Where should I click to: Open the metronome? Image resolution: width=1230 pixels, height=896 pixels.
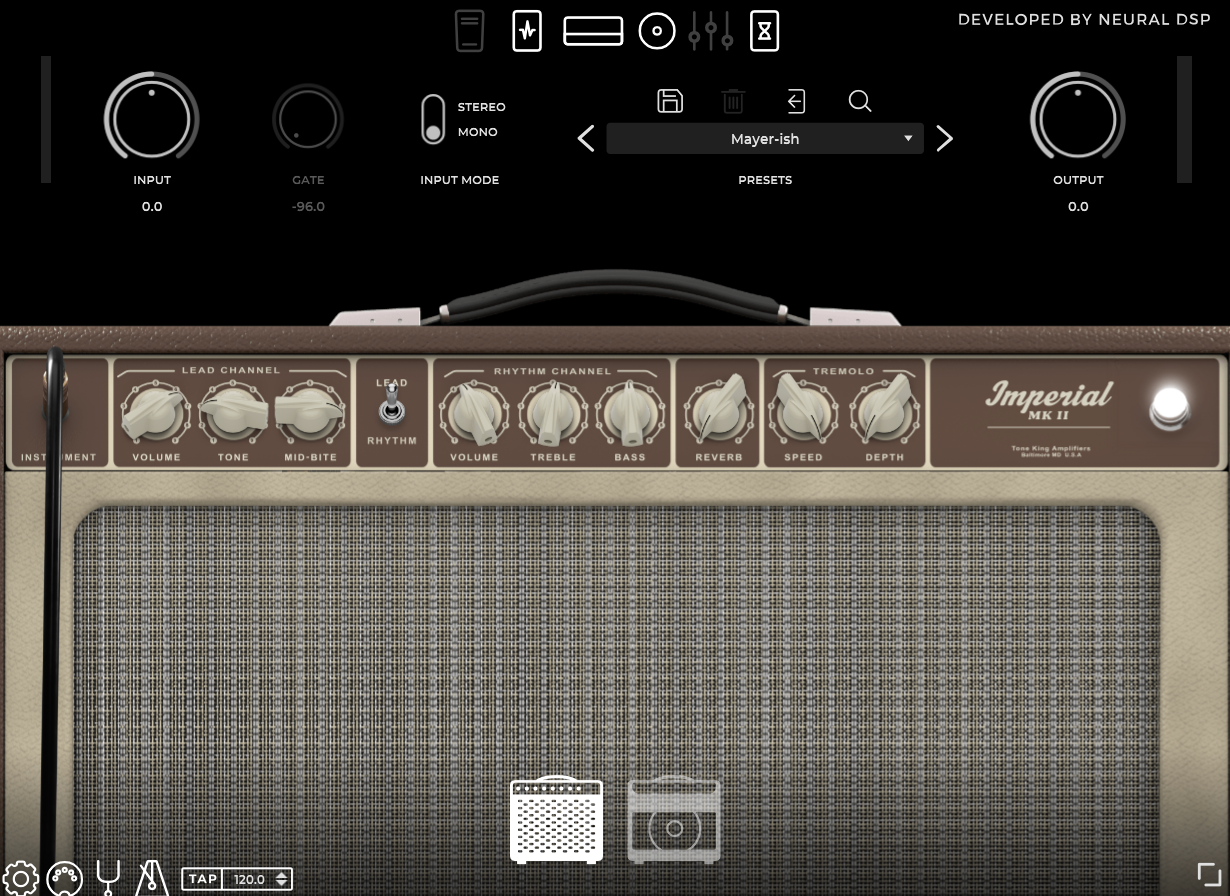click(x=151, y=877)
